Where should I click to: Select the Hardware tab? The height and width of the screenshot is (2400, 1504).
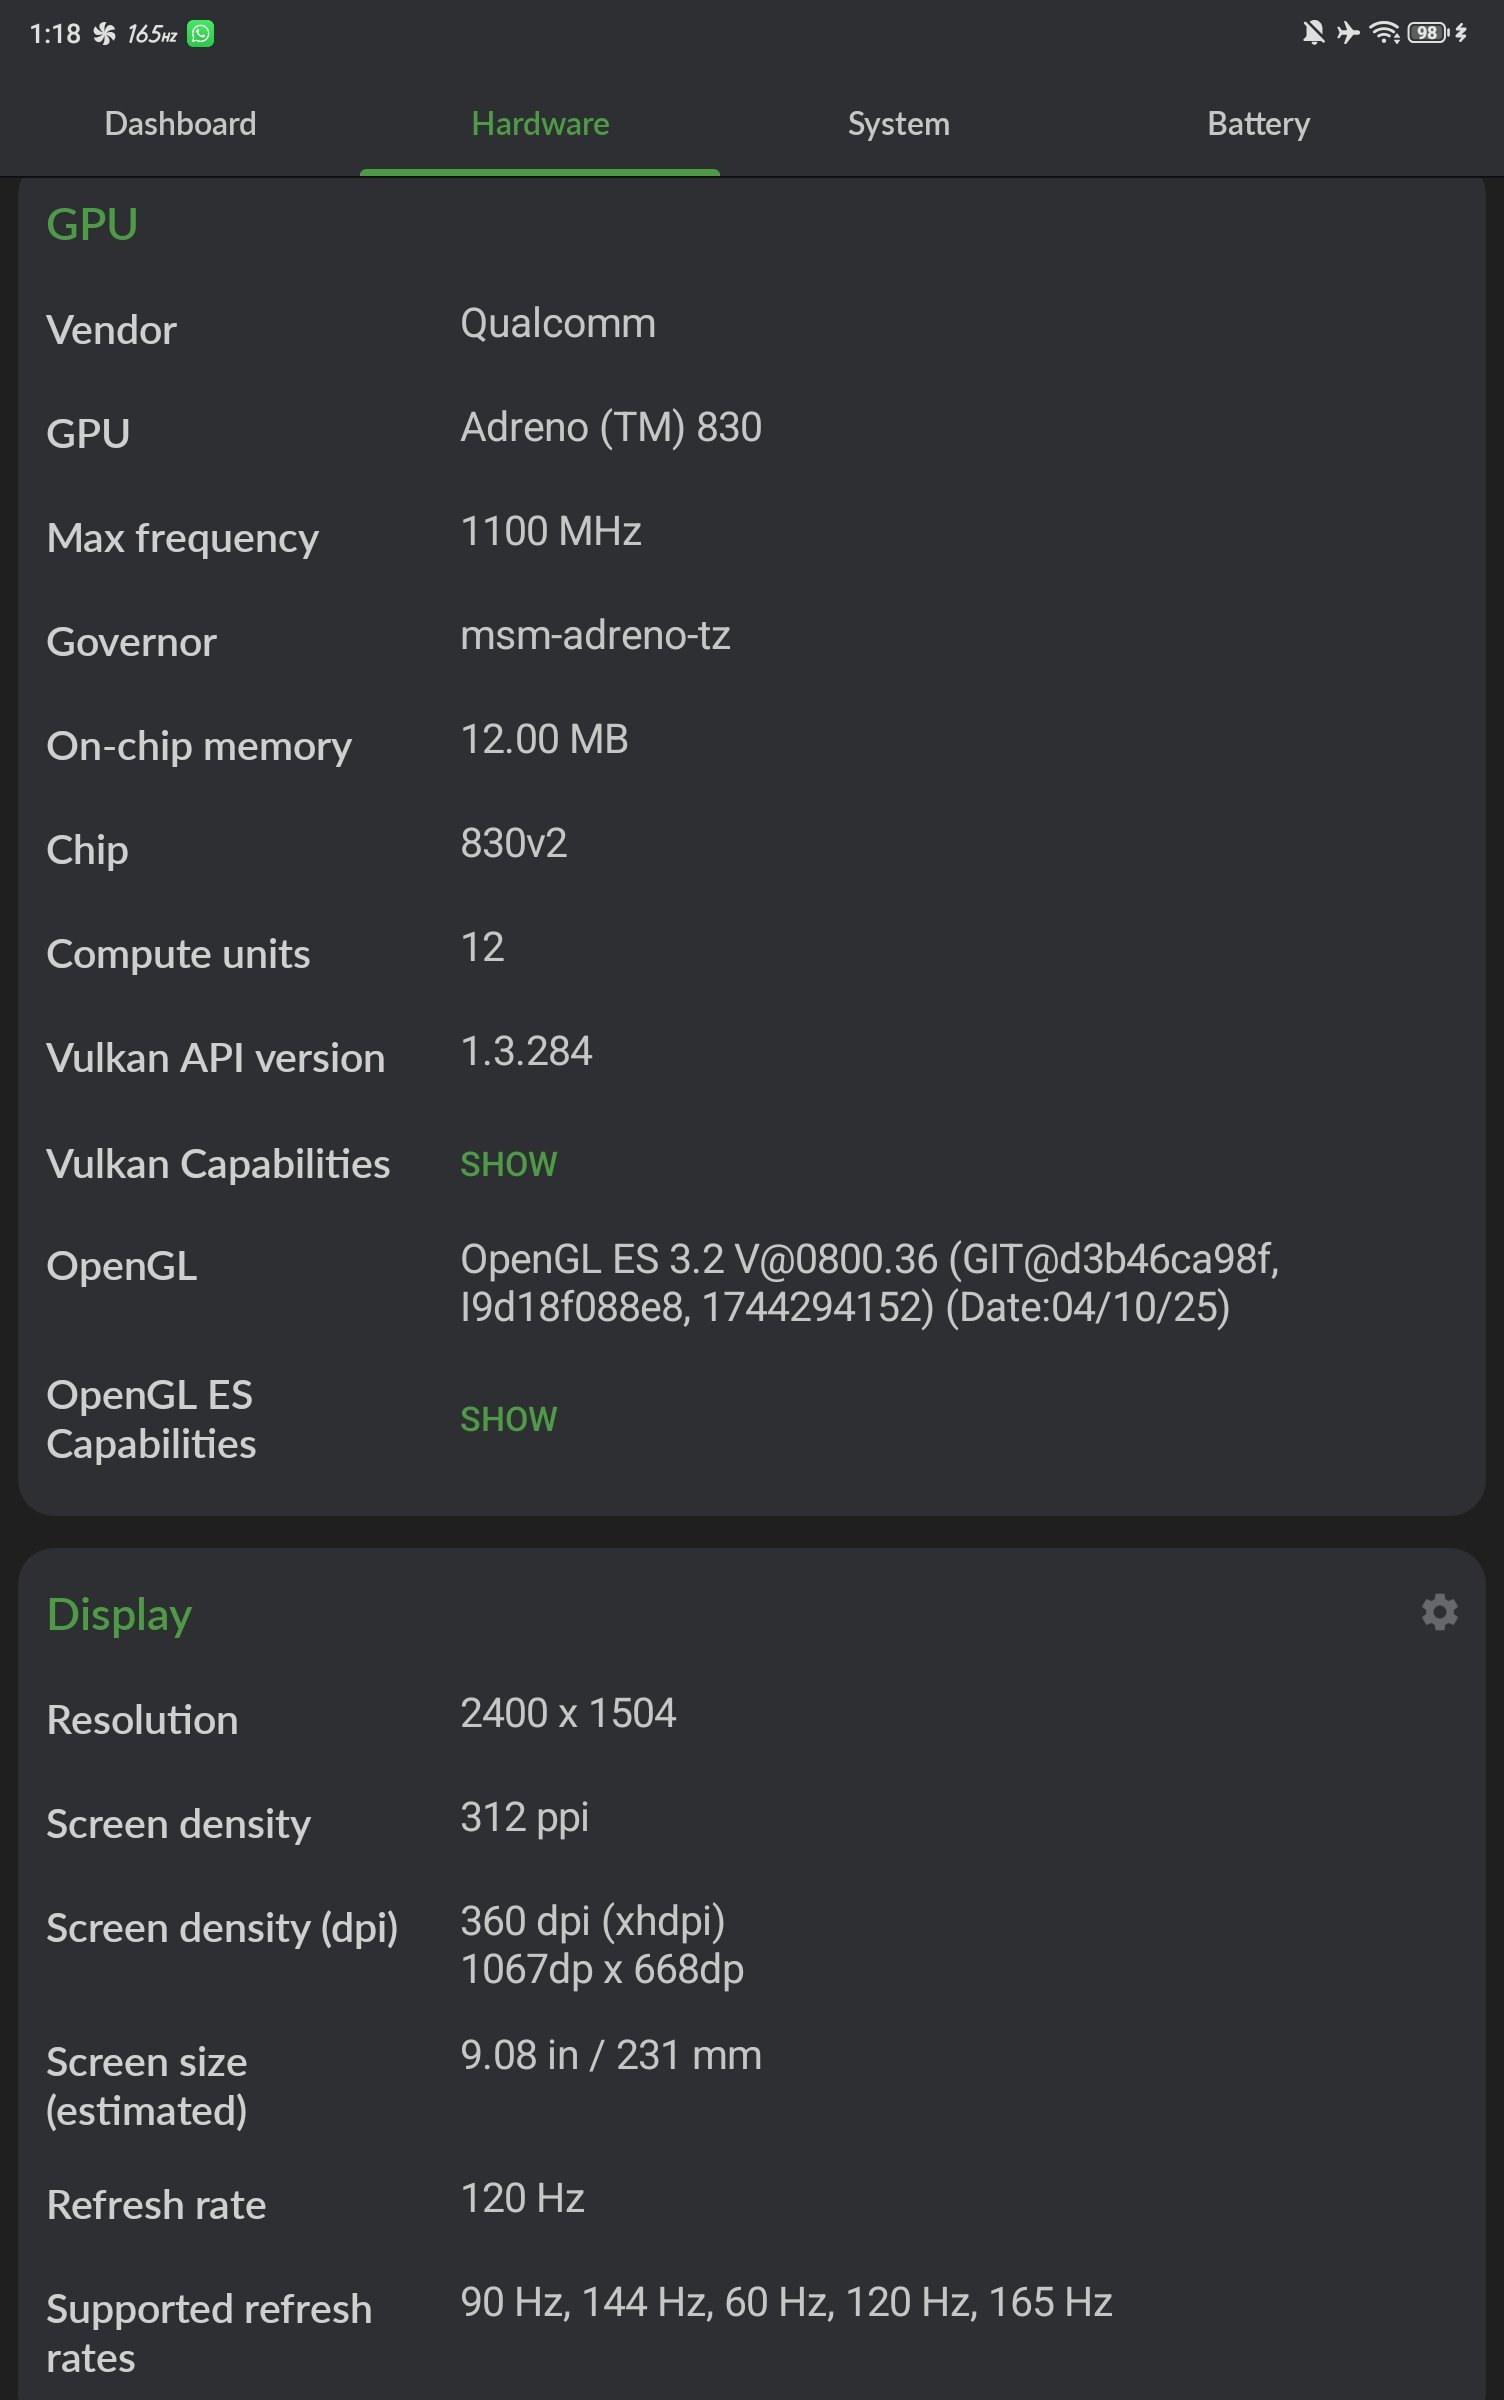[540, 124]
